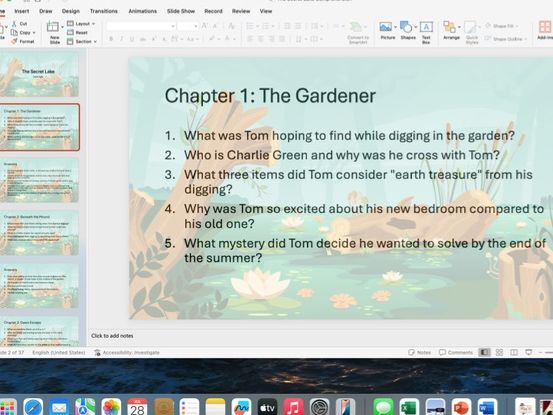Open Music app from the Dock
The image size is (553, 415).
(x=293, y=407)
